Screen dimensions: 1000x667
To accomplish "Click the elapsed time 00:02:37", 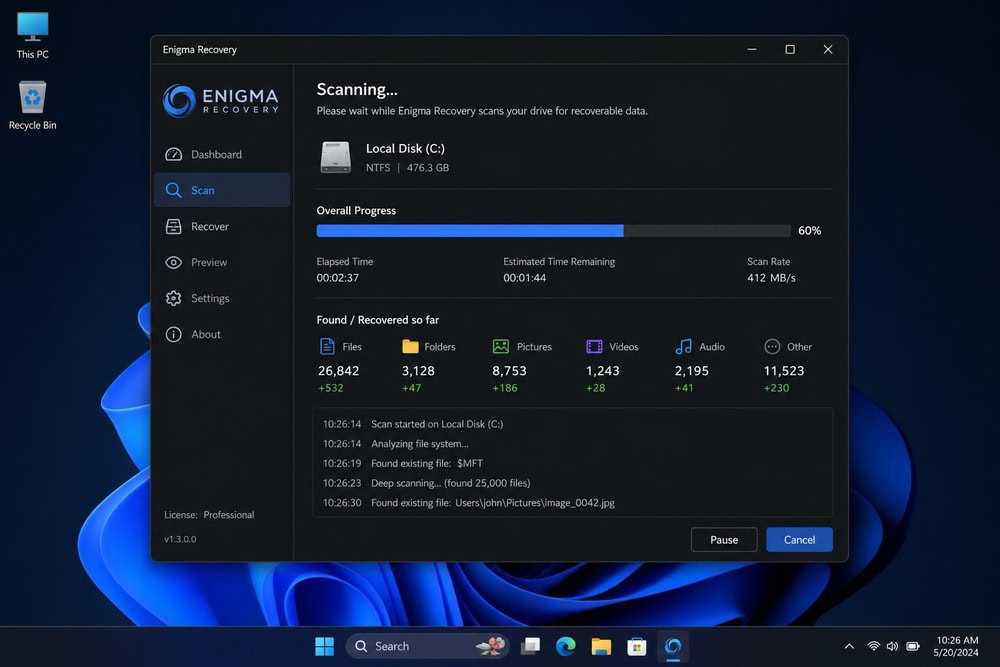I will (337, 278).
